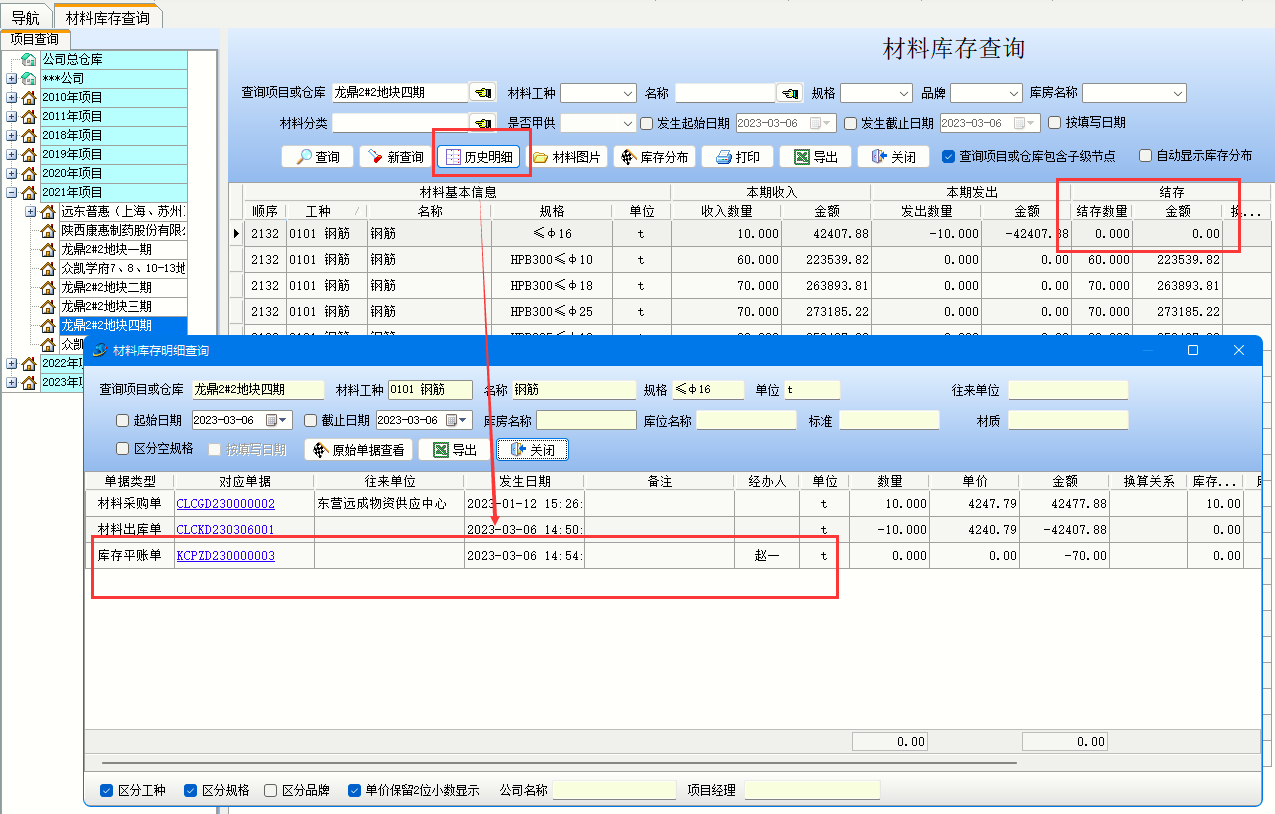Screen dimensions: 1275x814
Task: Export the detail dialog list via 导出
Action: [x=454, y=450]
